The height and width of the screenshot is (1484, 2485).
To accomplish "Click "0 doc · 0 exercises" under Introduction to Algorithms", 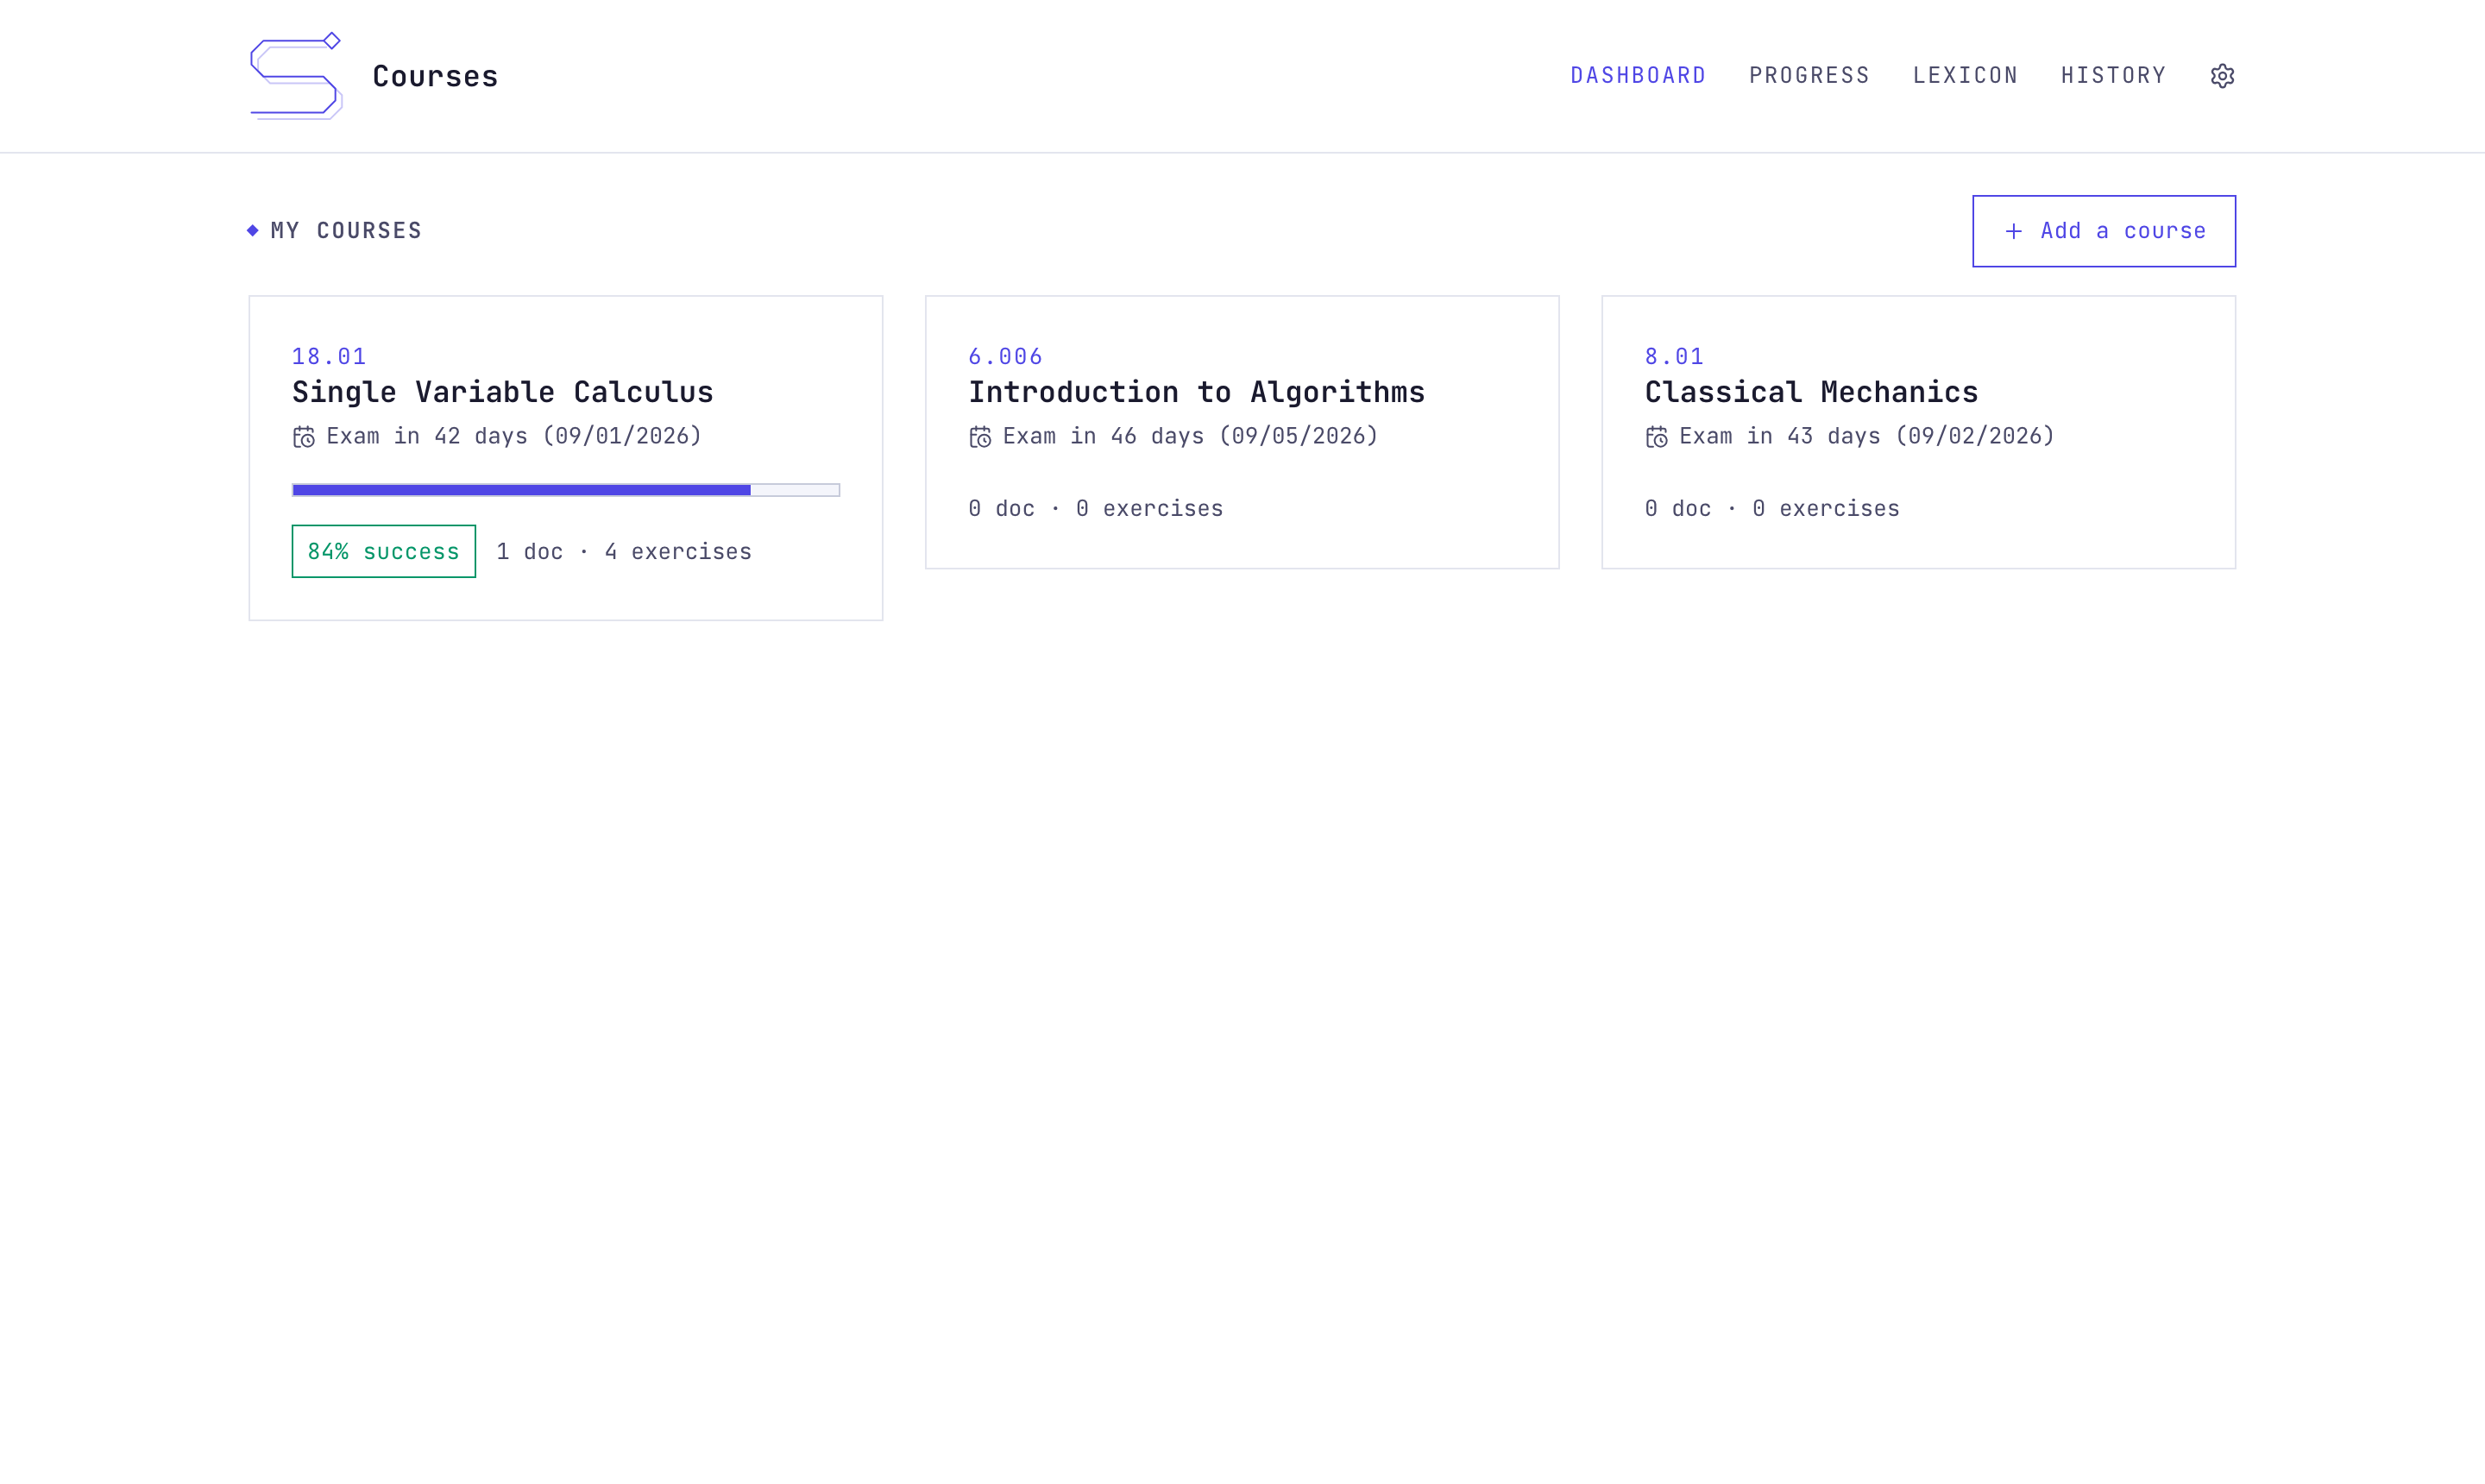I will click(x=1096, y=509).
